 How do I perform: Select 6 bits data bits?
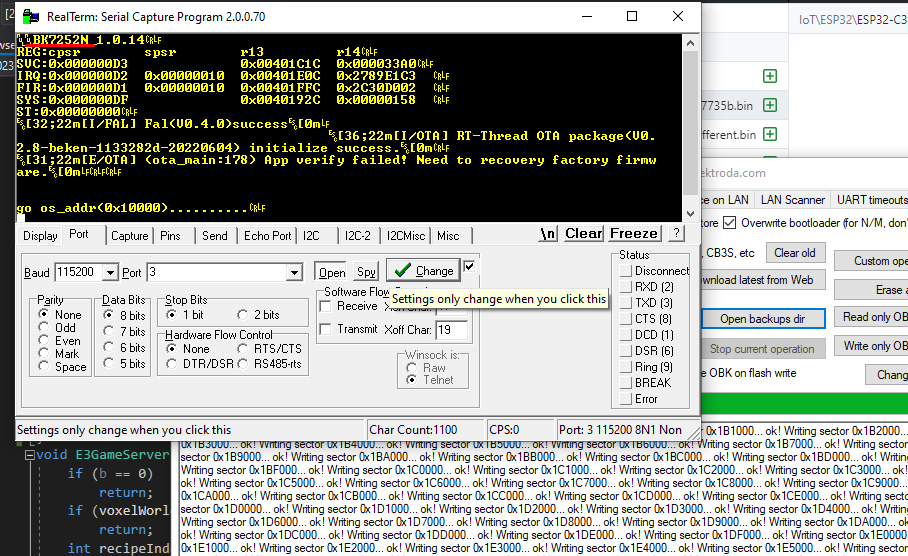click(x=108, y=348)
